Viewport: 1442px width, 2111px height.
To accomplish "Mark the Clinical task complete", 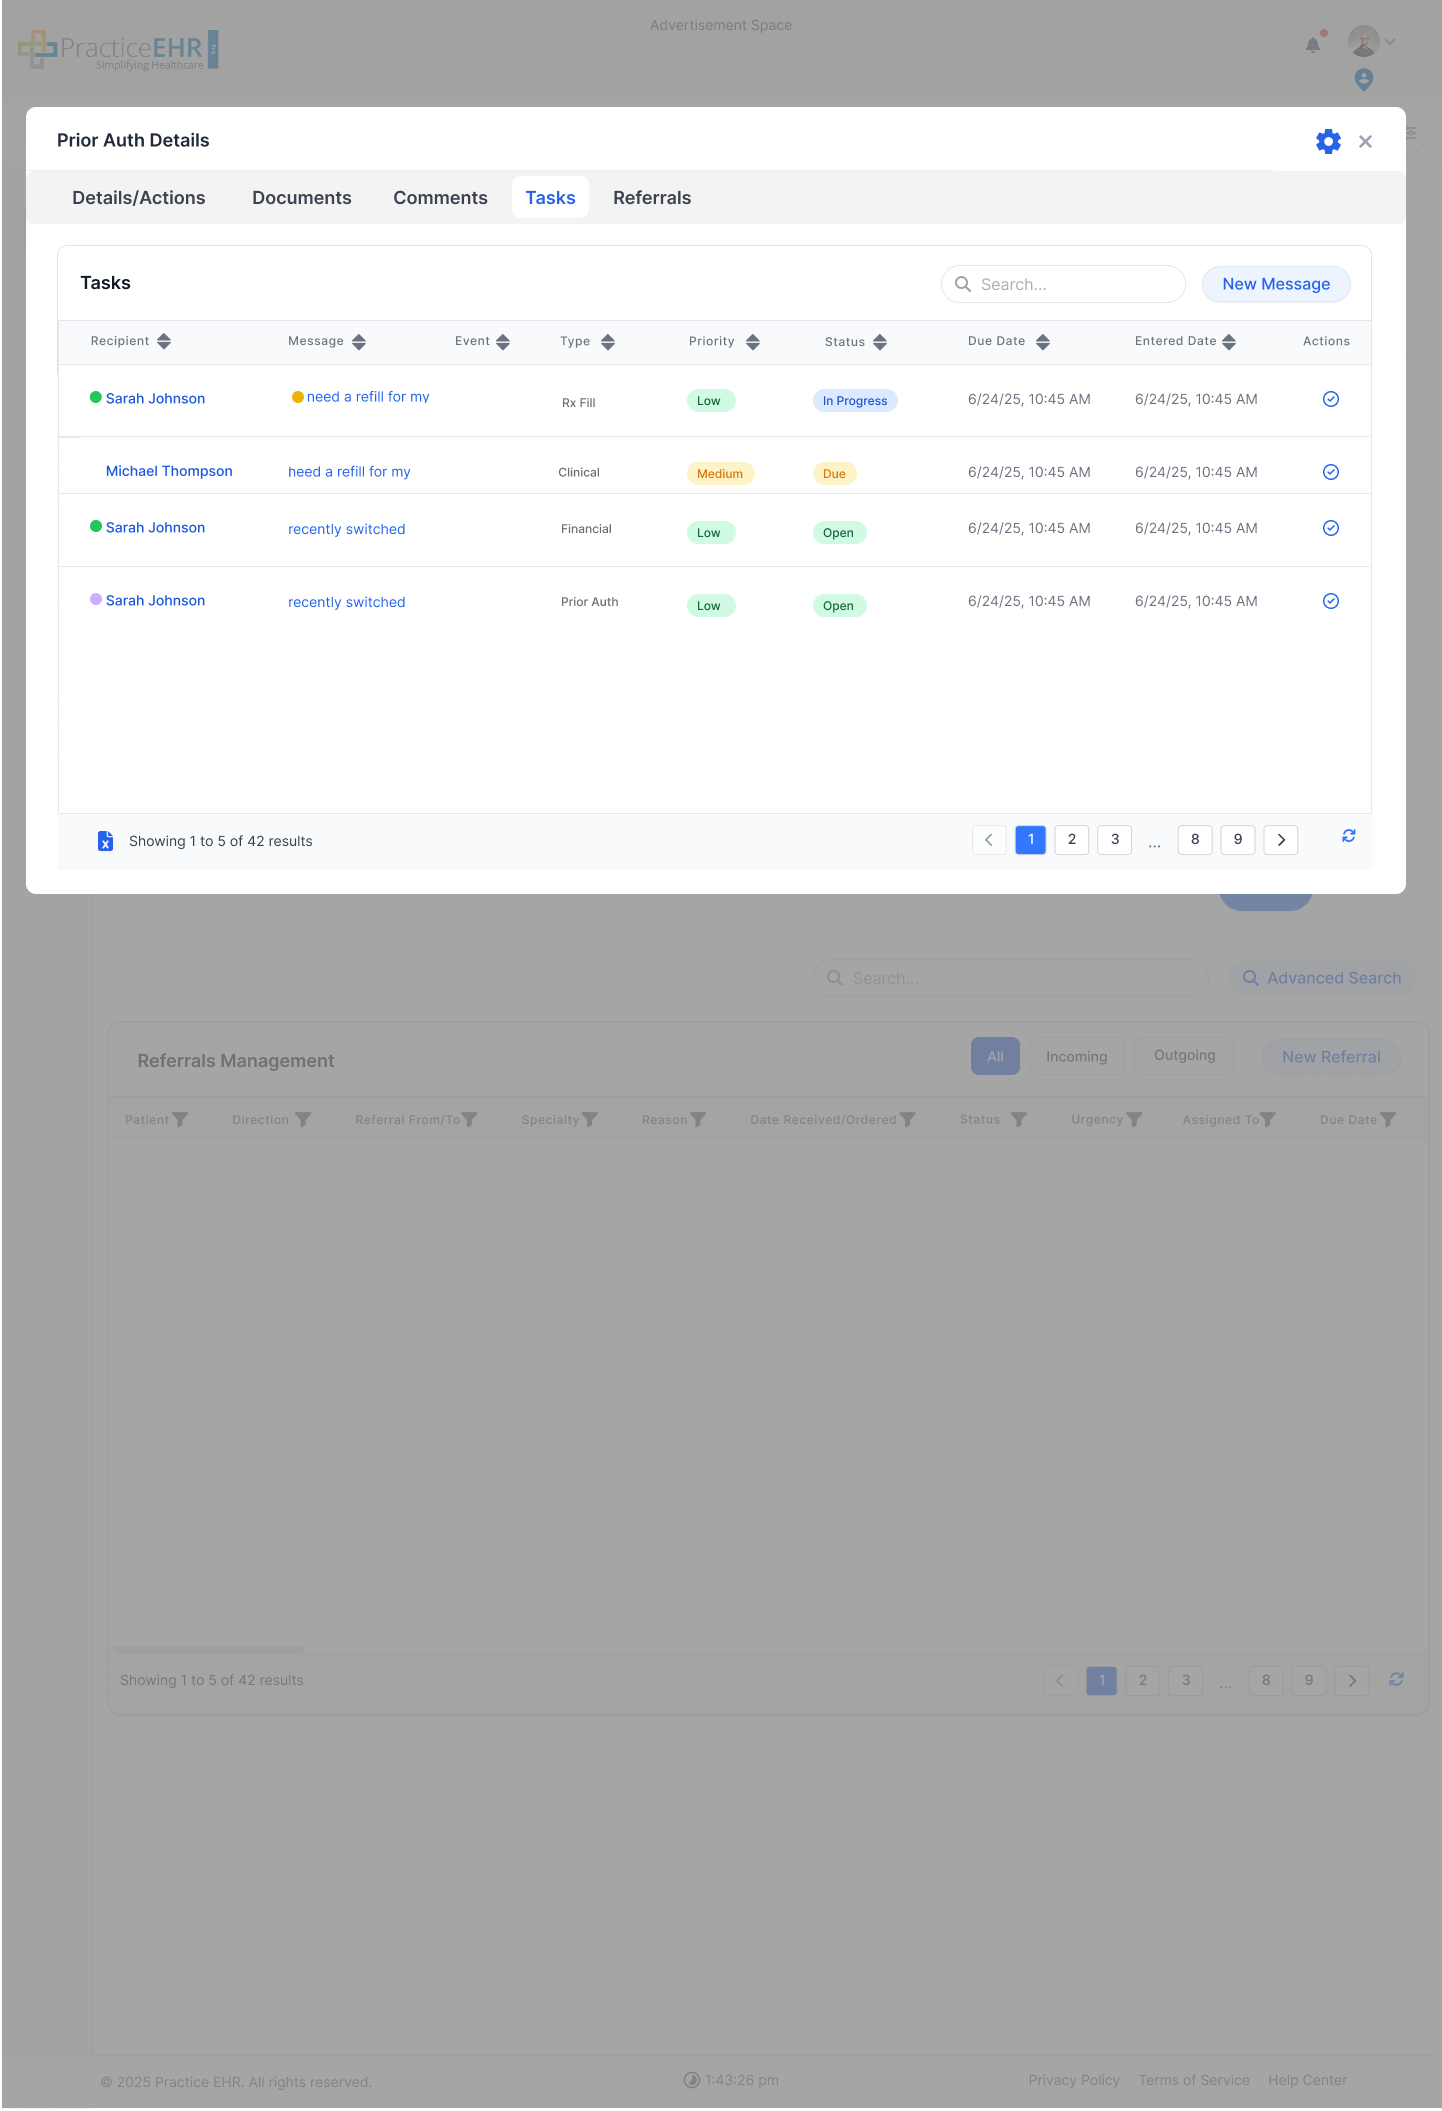I will point(1331,472).
